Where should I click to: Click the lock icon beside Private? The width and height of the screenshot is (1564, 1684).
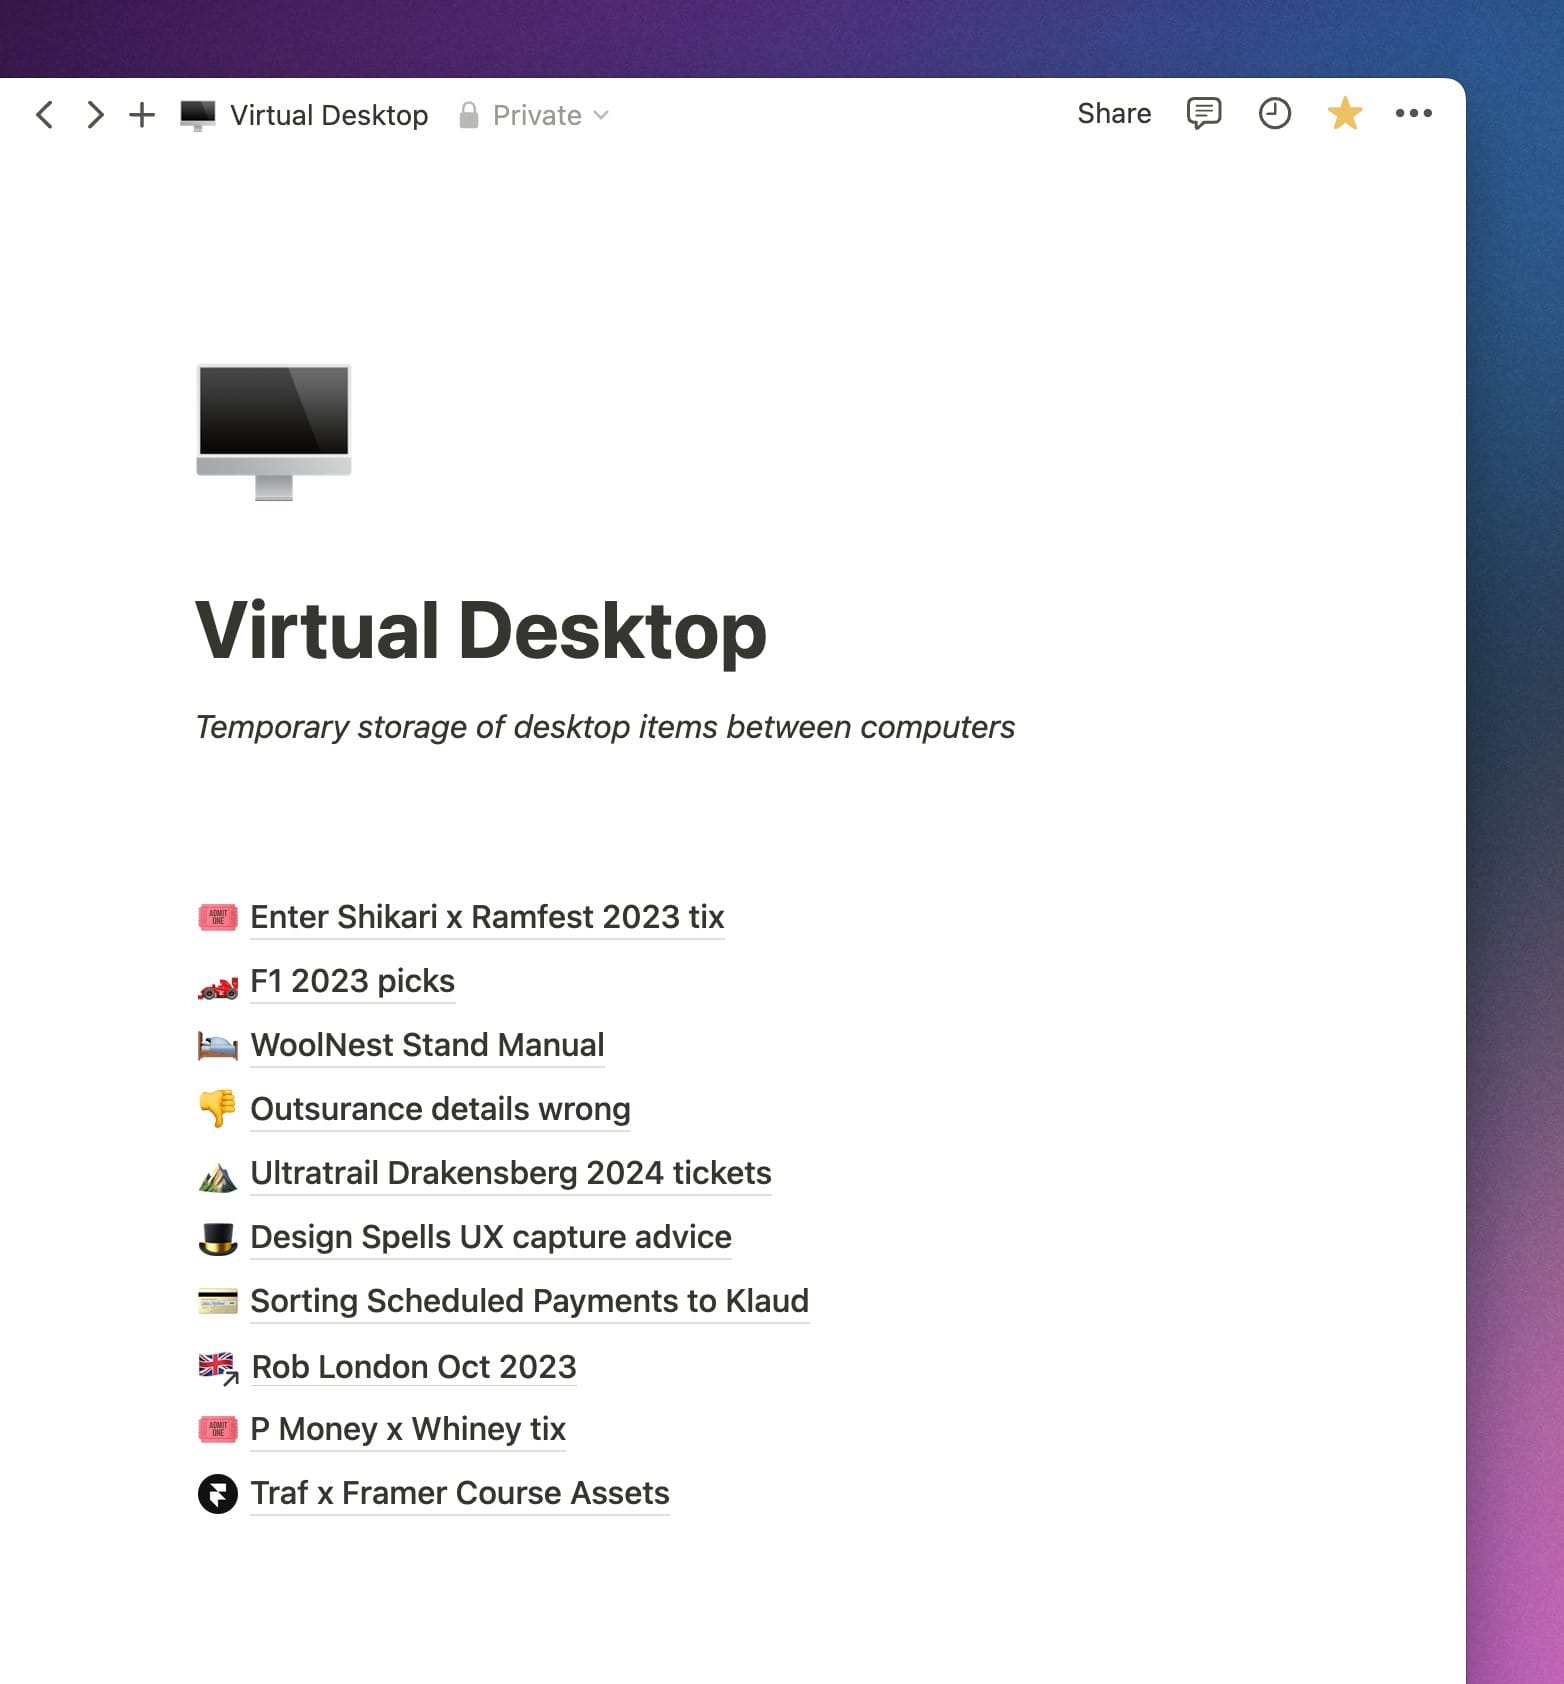point(468,115)
